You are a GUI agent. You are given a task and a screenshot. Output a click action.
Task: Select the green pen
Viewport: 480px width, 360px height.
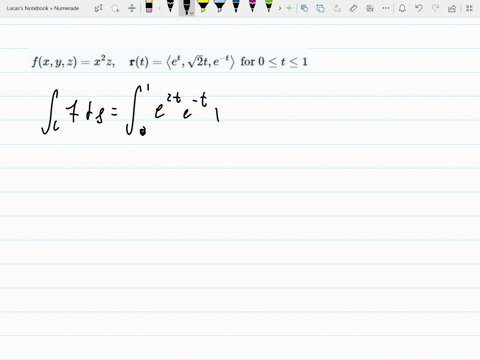[269, 6]
